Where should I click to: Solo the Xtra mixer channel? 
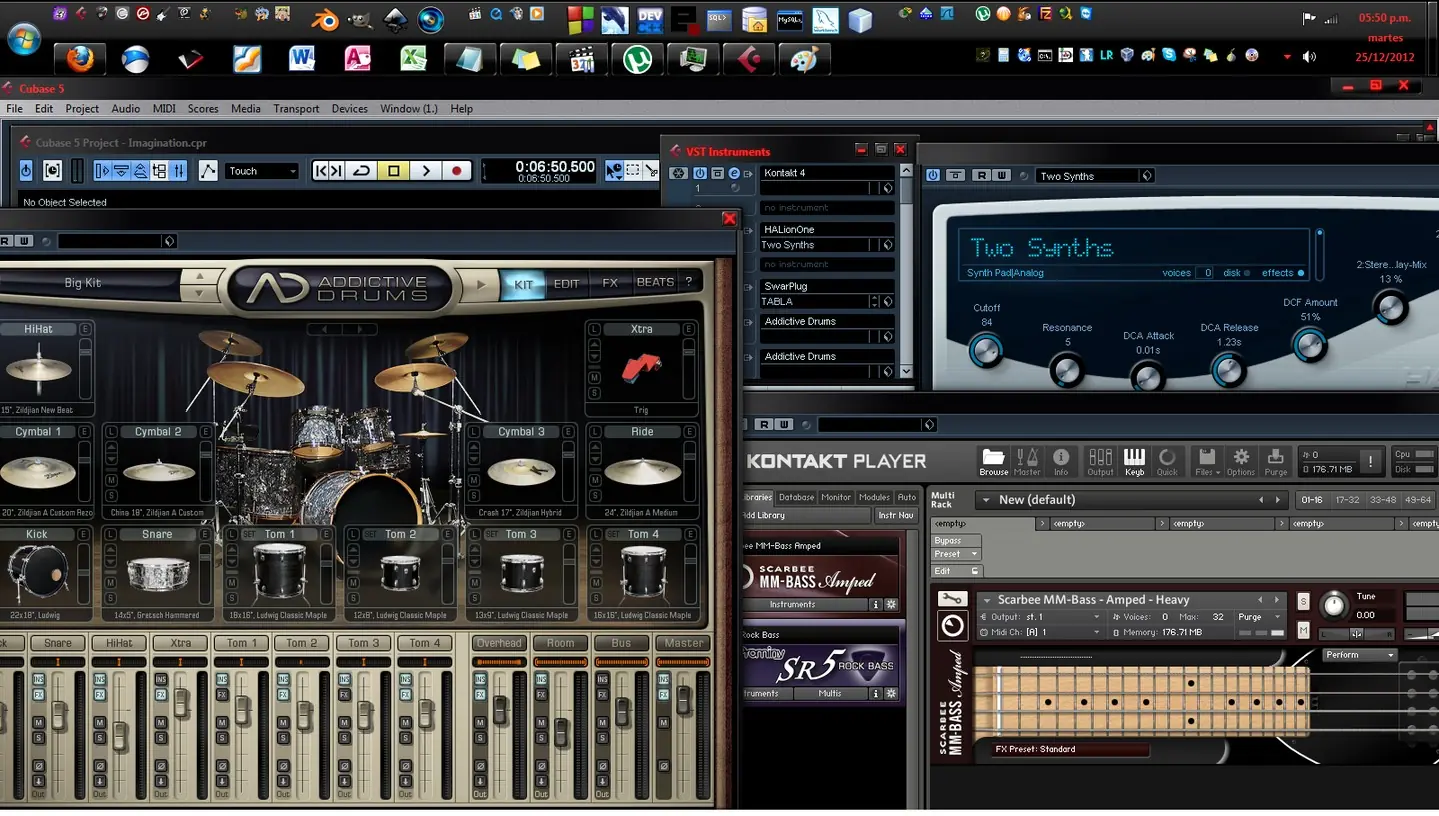(161, 737)
